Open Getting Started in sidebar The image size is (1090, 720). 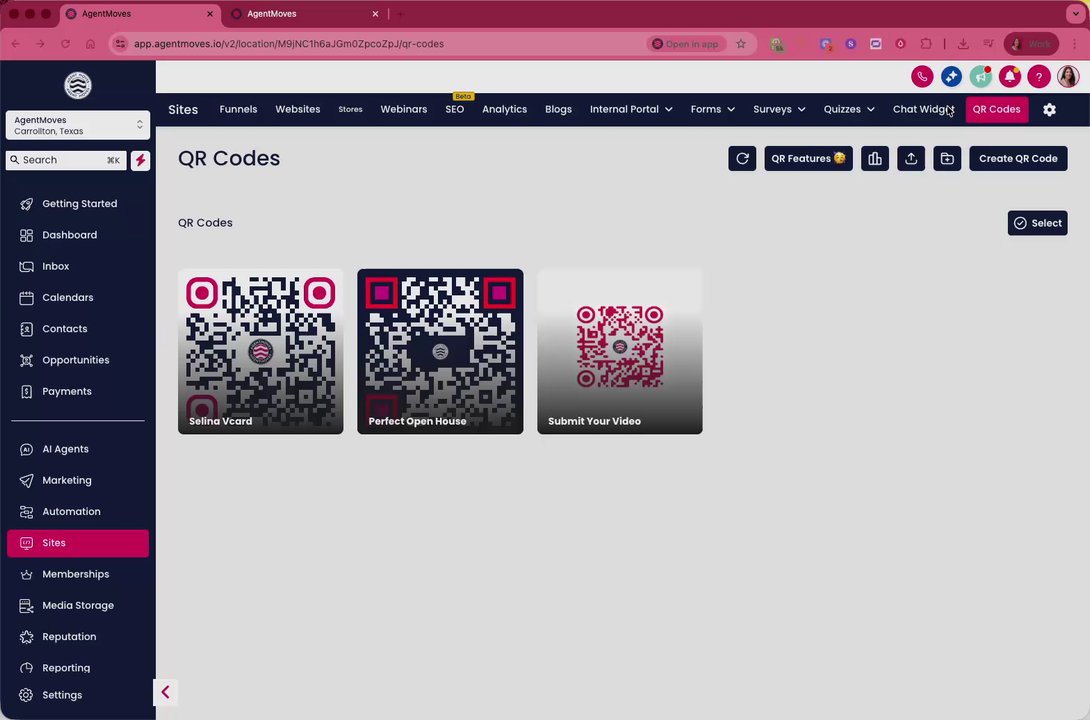coord(78,204)
